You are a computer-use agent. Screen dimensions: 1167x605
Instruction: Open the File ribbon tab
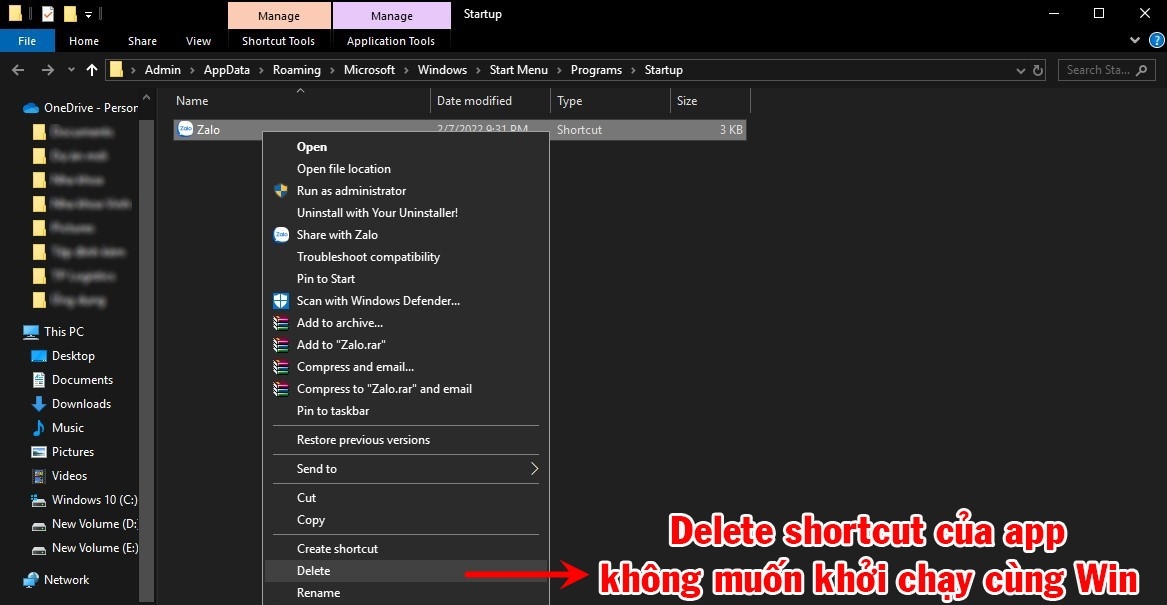click(x=27, y=41)
